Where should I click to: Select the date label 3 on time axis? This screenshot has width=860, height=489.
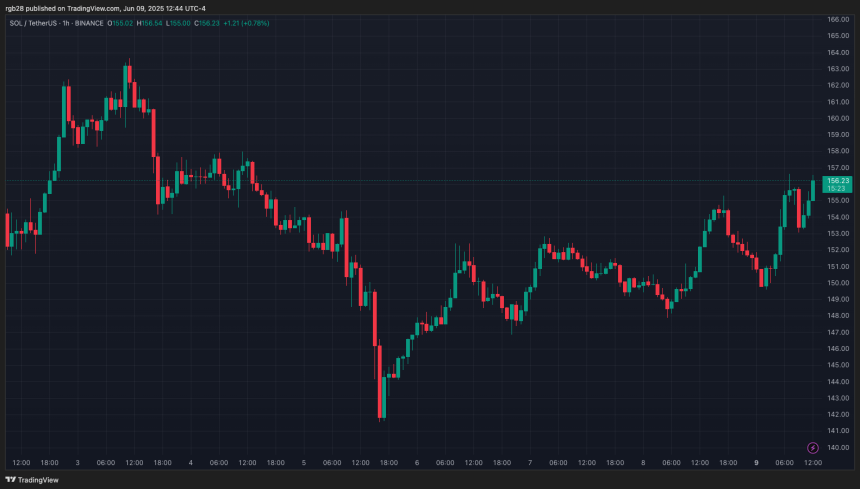77,463
